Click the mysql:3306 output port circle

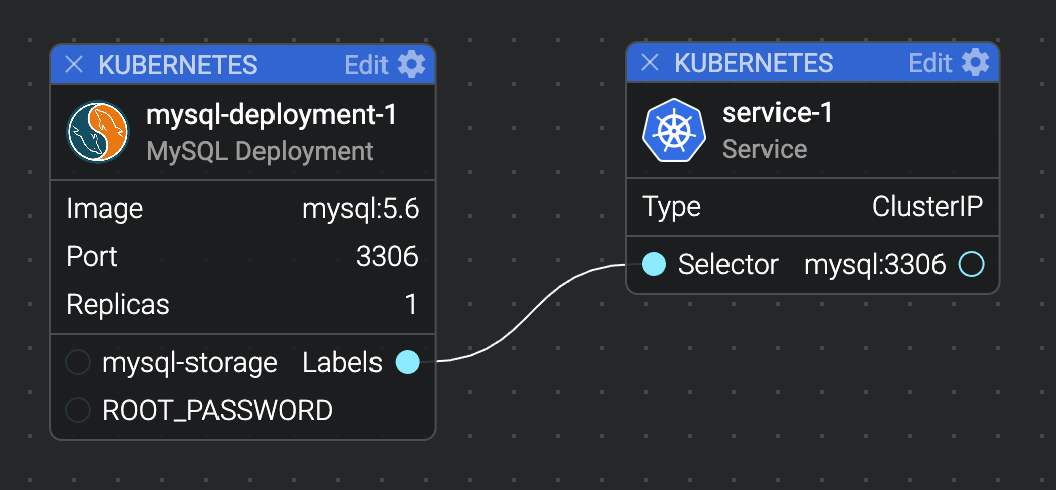pyautogui.click(x=971, y=265)
